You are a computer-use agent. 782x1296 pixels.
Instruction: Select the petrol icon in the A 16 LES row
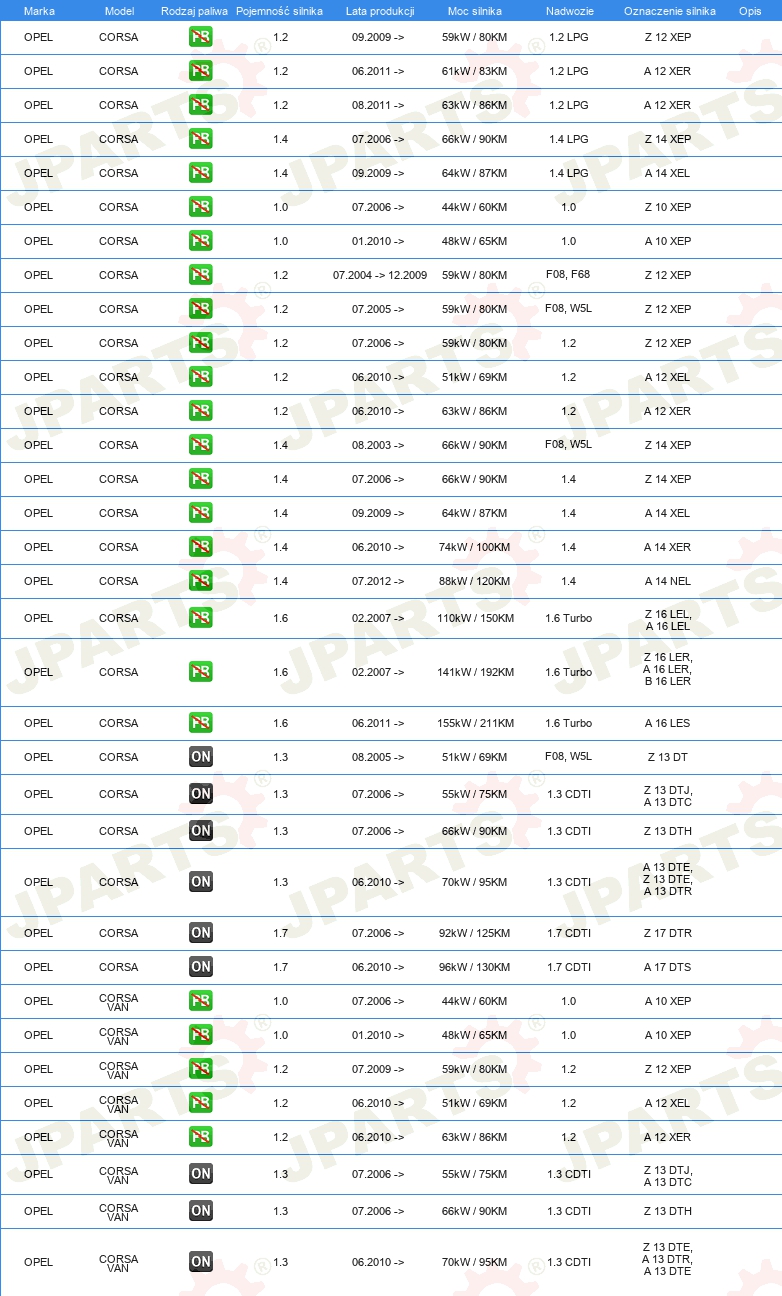pyautogui.click(x=201, y=723)
